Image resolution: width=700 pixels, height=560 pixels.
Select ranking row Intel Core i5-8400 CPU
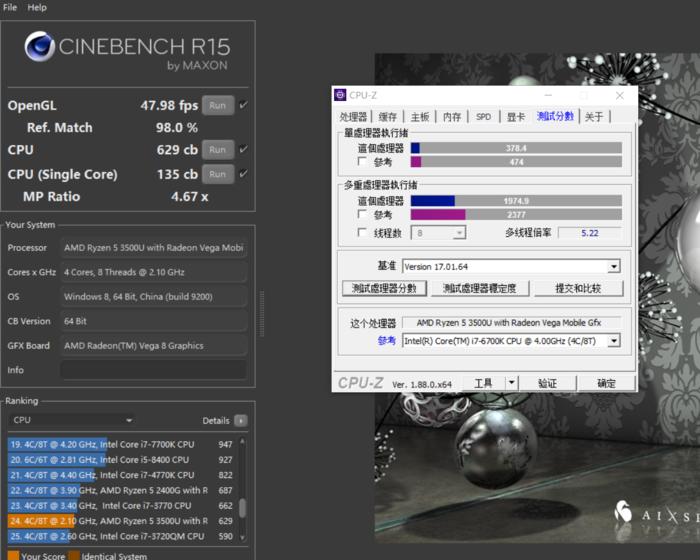[121, 460]
